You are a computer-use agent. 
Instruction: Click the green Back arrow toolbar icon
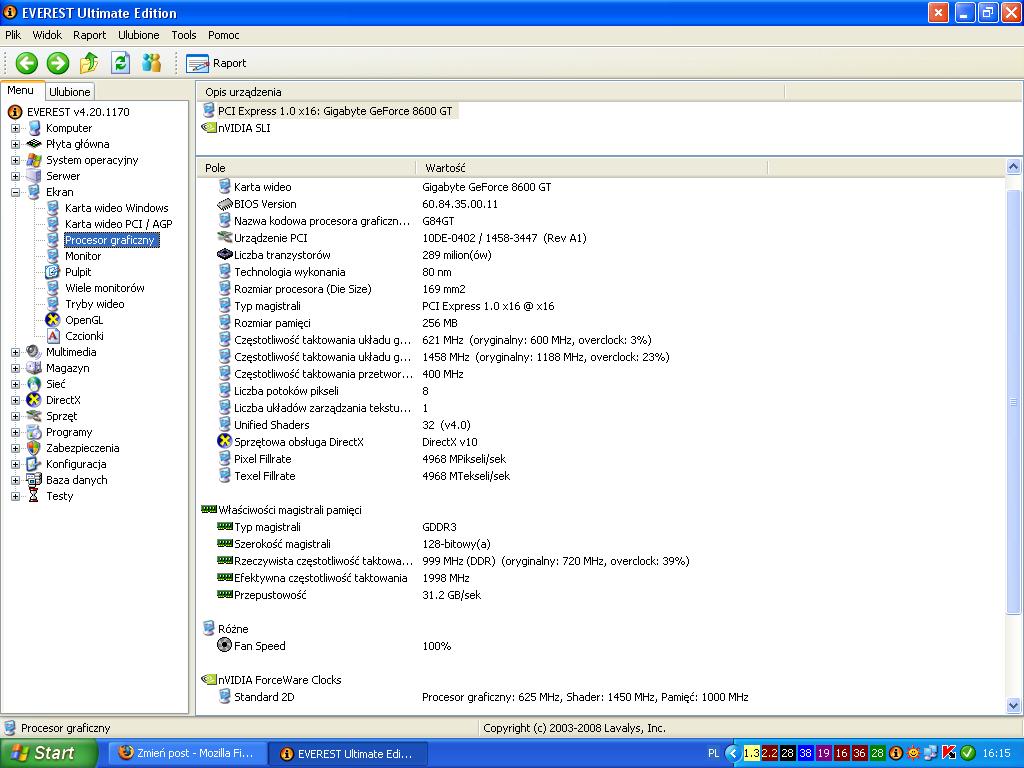coord(27,63)
